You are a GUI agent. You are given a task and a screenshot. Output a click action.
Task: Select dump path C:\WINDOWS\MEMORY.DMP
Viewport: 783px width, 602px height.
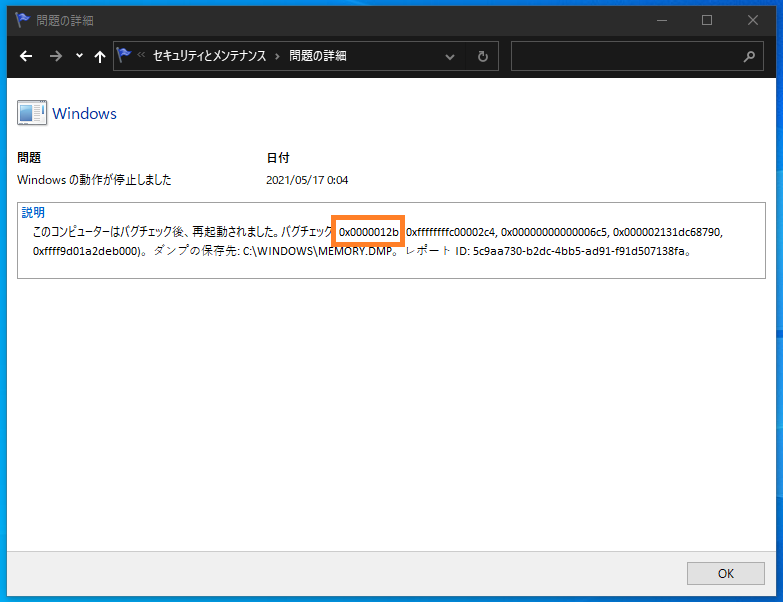point(317,251)
